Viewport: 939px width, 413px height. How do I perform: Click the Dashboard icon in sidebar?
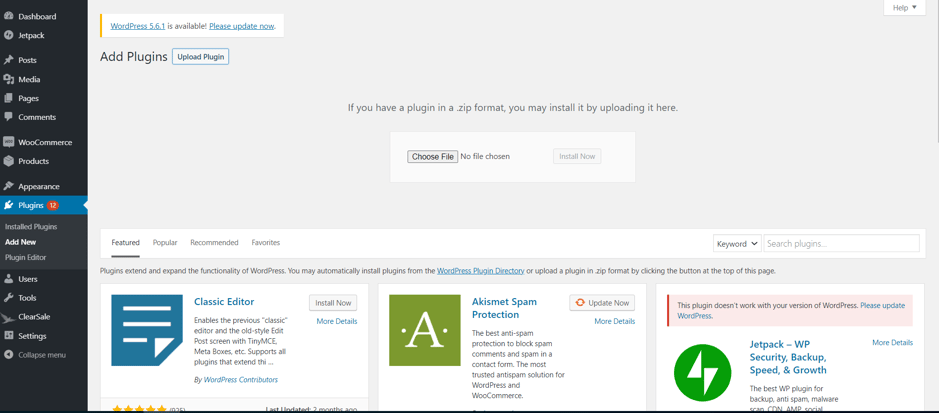[x=9, y=16]
